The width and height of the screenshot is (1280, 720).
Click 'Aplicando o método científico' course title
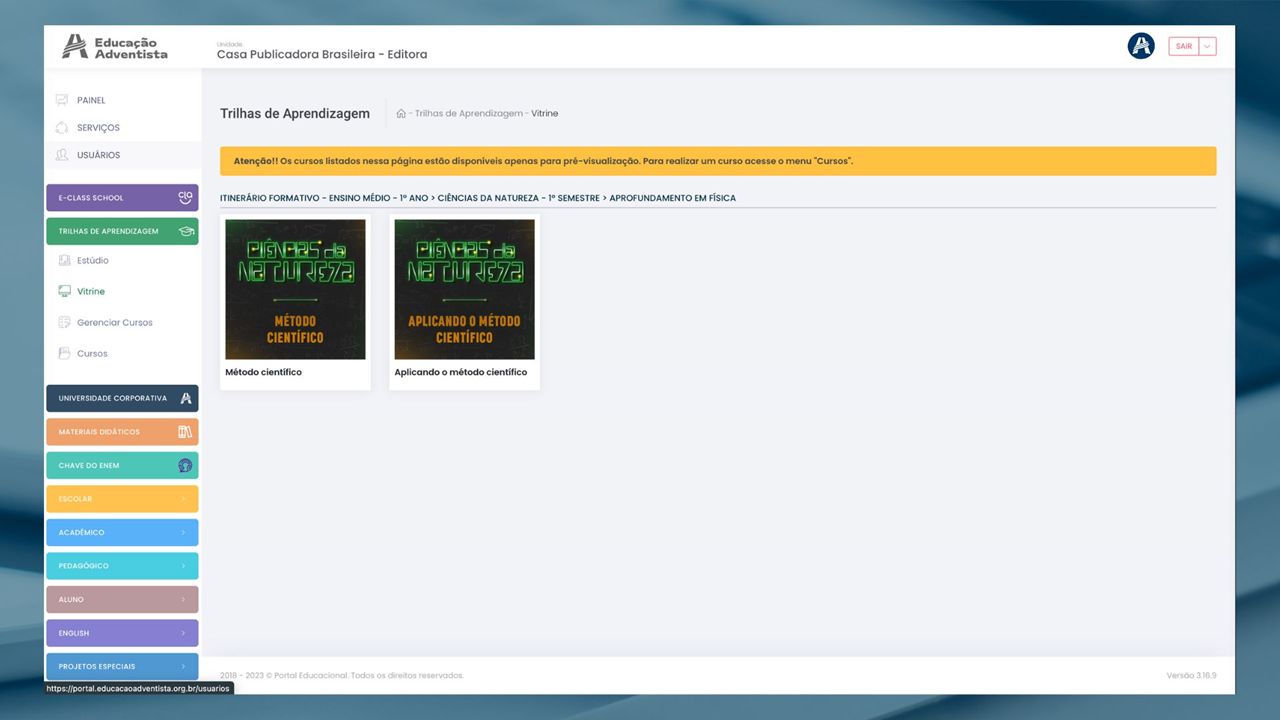(x=460, y=372)
